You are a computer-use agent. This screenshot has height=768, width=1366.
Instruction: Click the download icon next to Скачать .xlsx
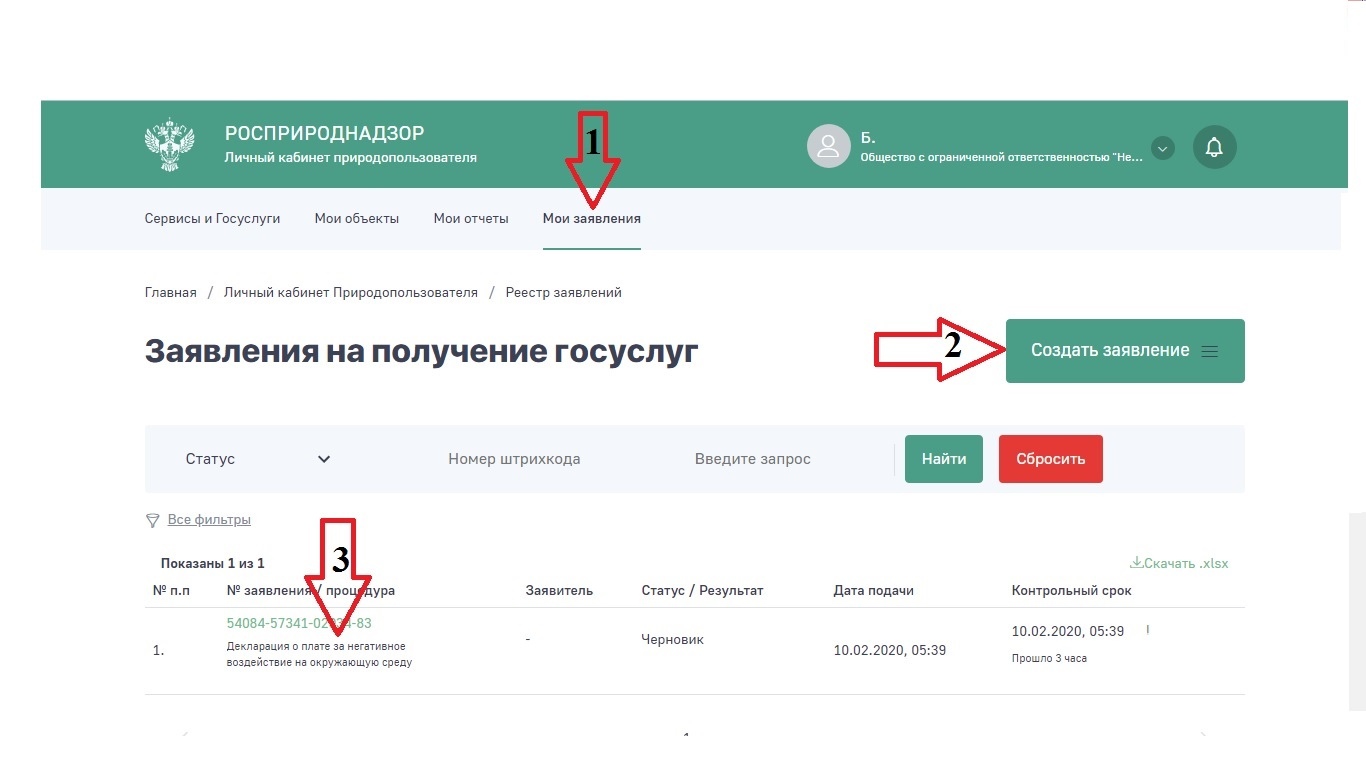tap(1136, 563)
